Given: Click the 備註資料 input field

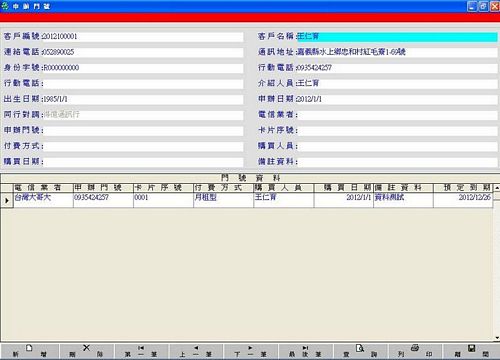Looking at the screenshot, I should pos(397,162).
